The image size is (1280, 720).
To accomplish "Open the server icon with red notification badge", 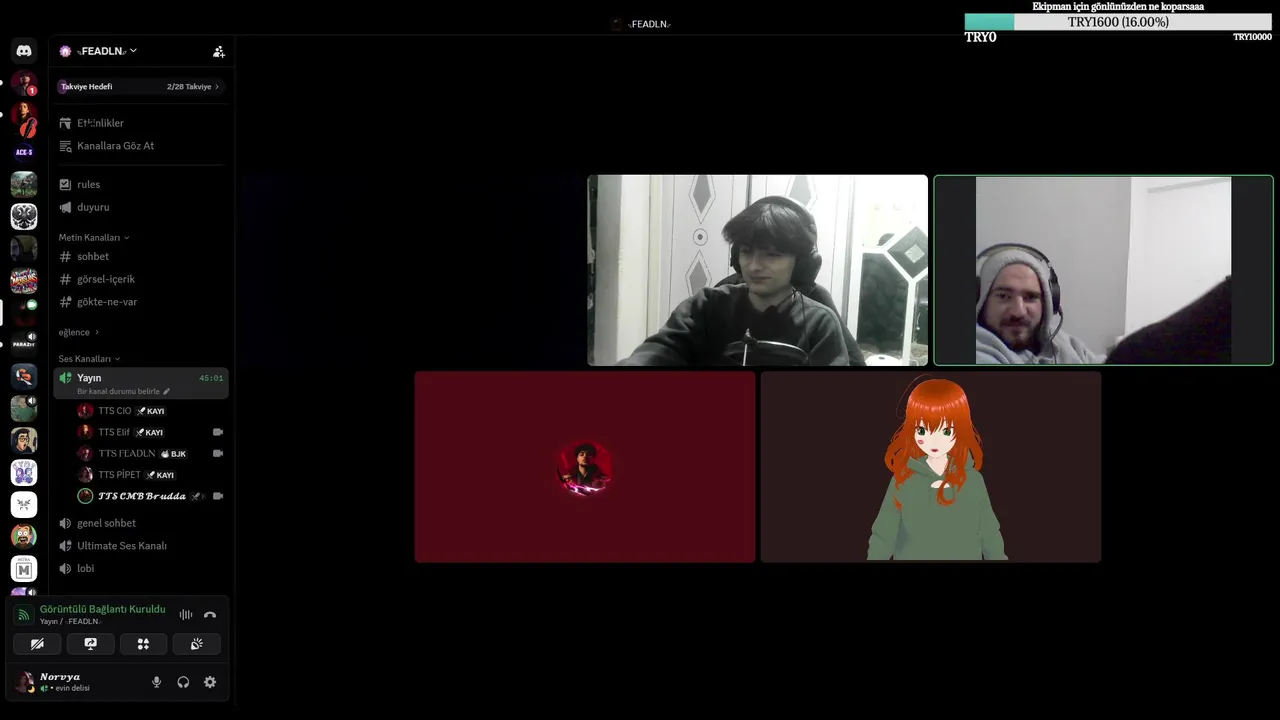I will click(x=24, y=84).
